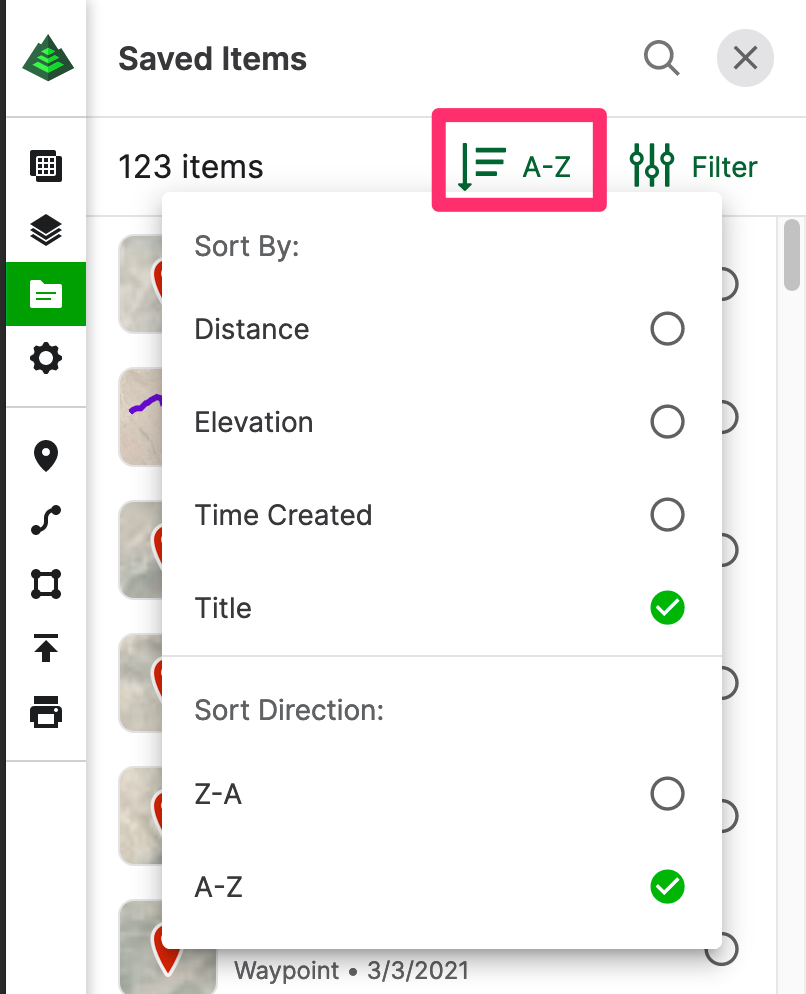
Task: Open the map layers stack icon
Action: pos(46,230)
